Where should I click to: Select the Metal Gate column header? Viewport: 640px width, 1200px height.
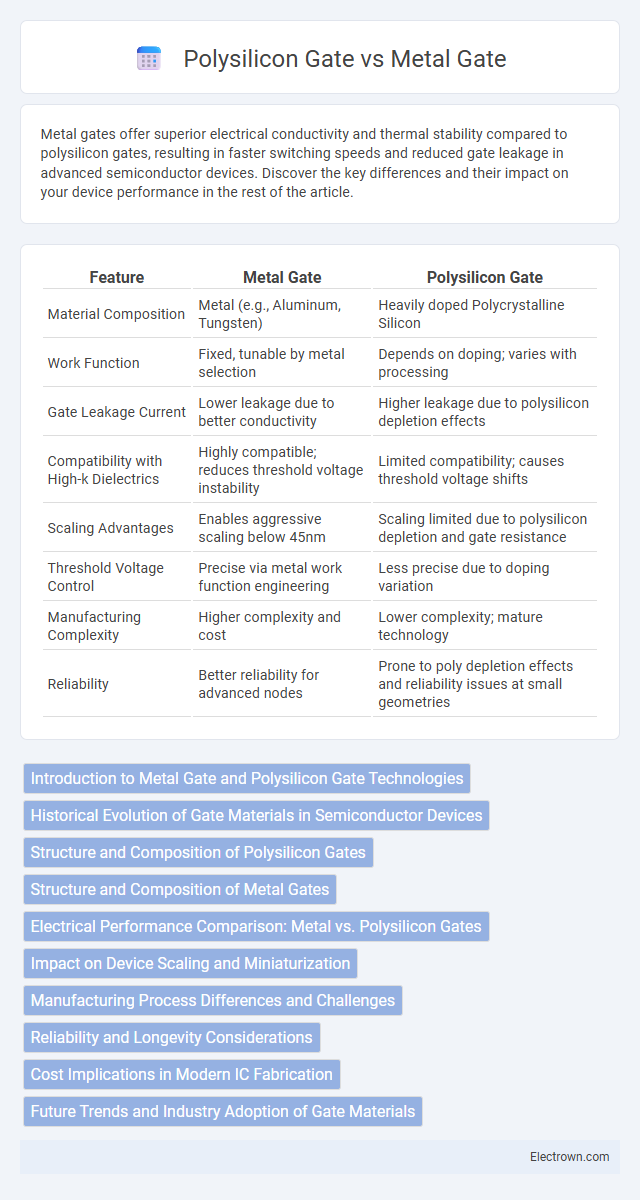282,277
